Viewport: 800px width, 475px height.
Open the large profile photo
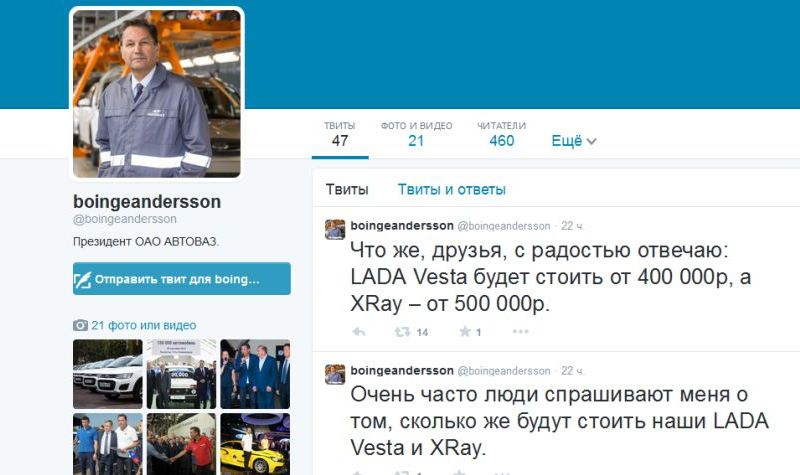[157, 94]
